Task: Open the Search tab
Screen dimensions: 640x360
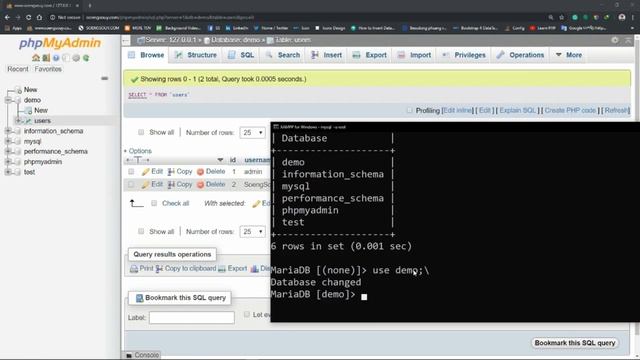Action: click(283, 55)
